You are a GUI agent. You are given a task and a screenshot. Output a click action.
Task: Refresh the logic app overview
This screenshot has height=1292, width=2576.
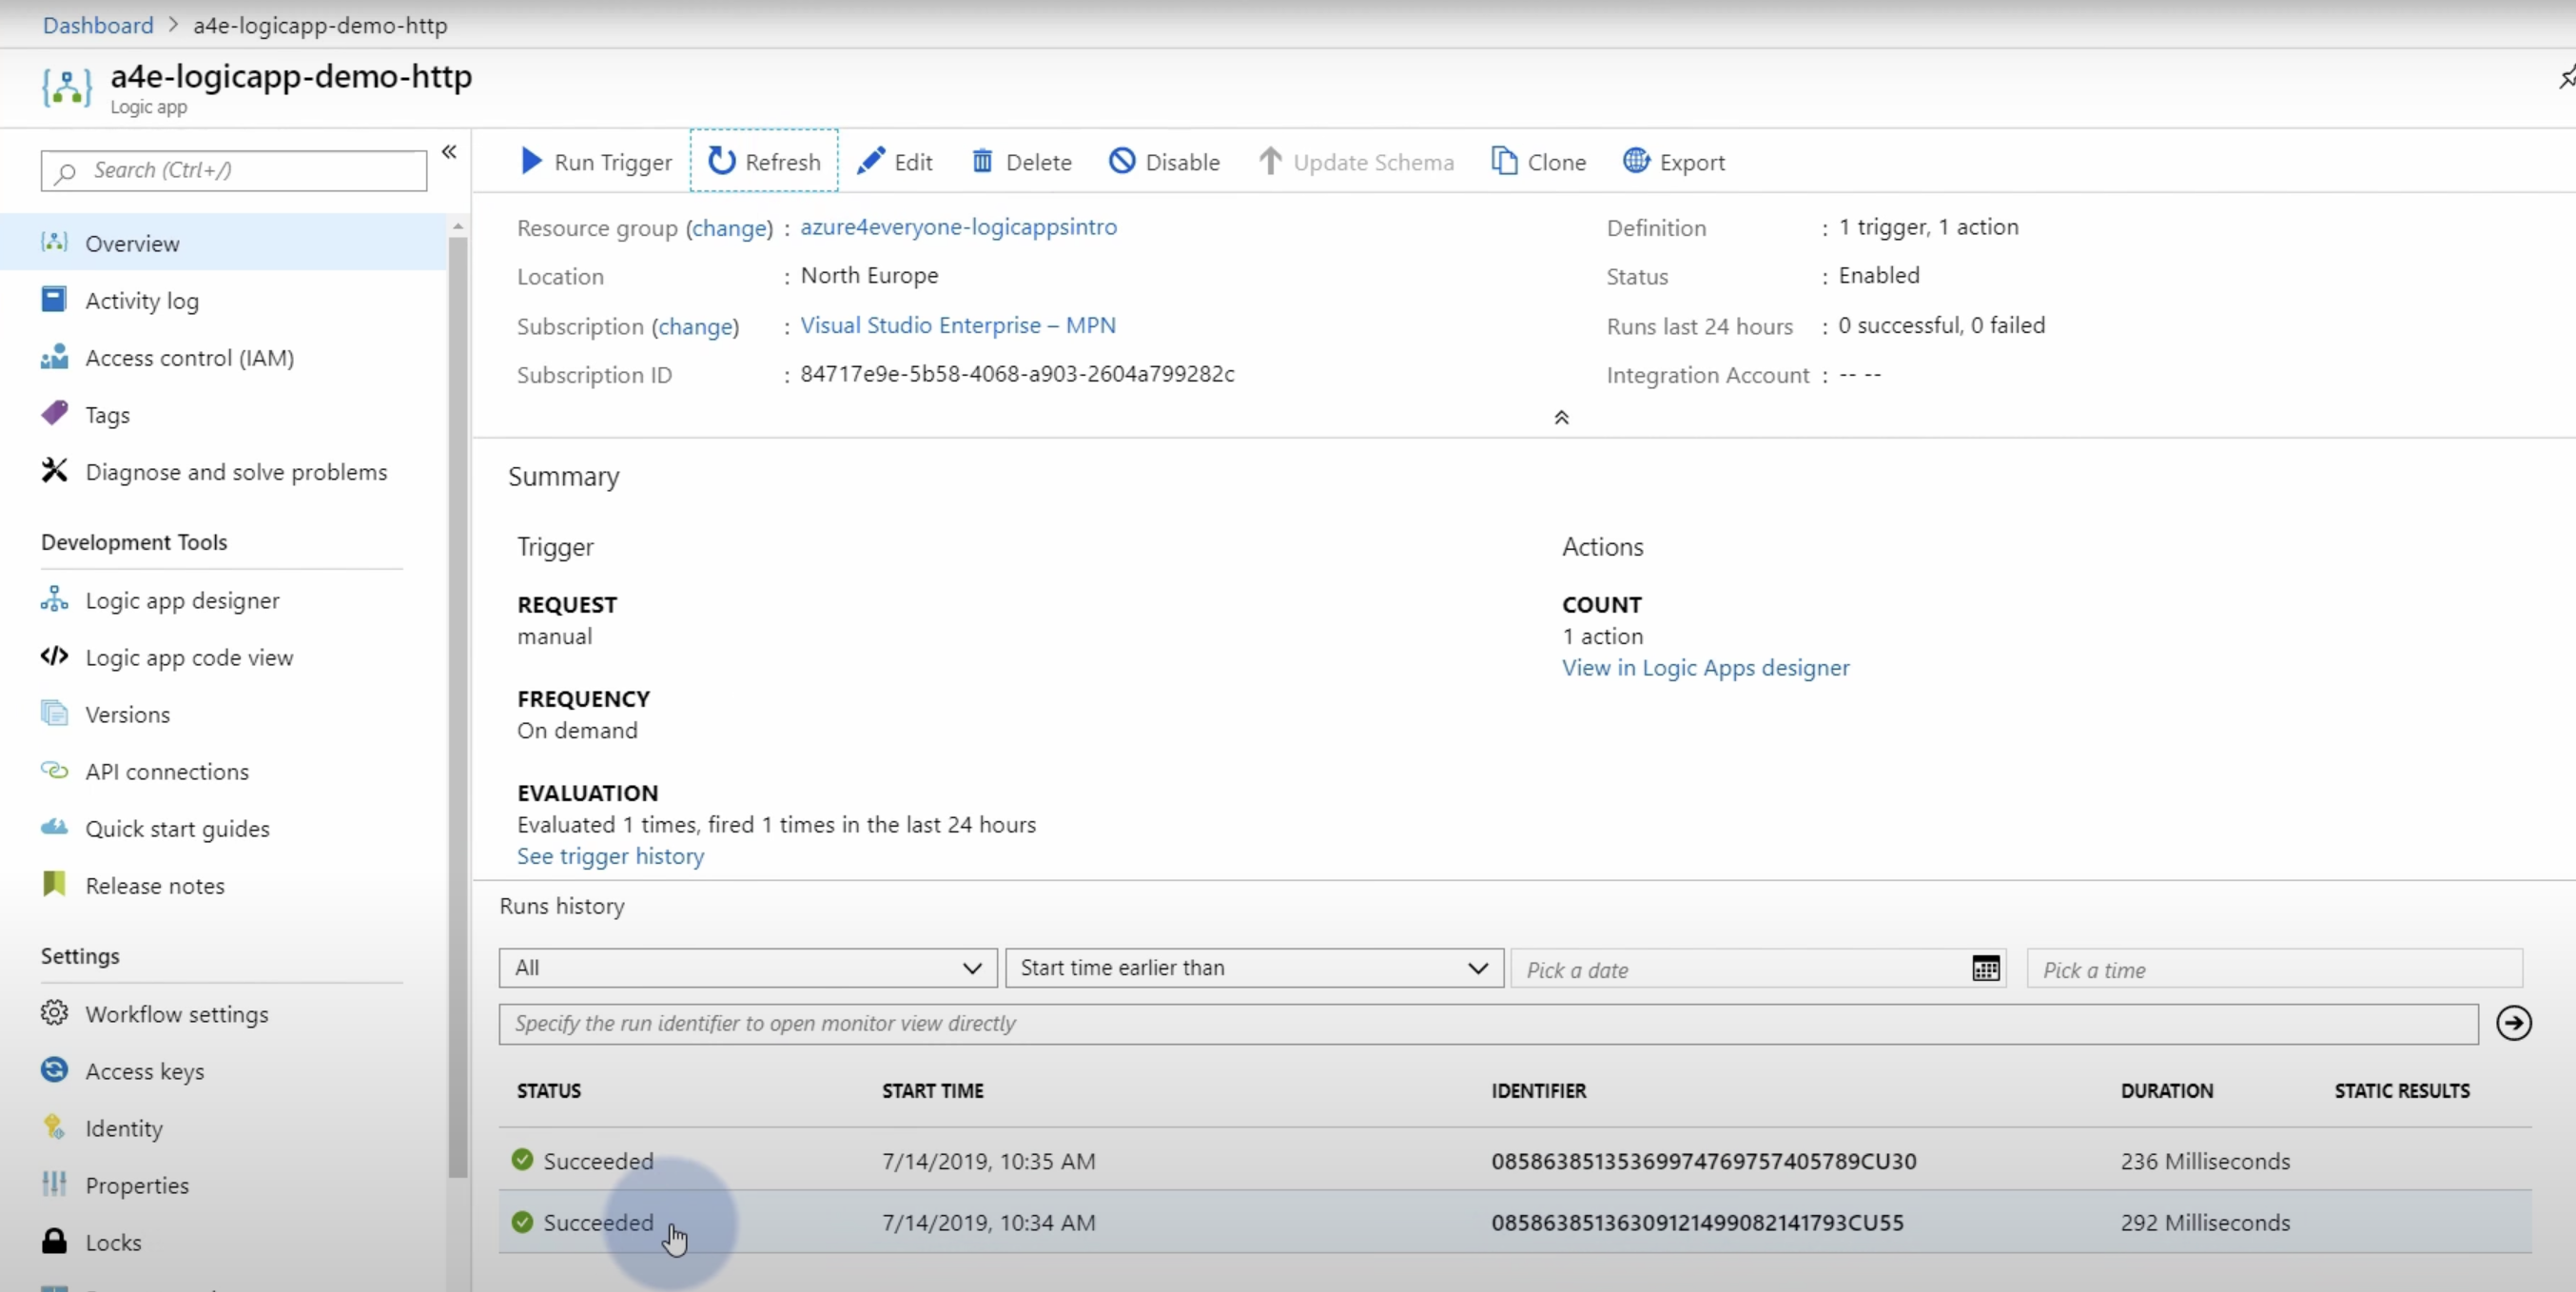pos(764,161)
